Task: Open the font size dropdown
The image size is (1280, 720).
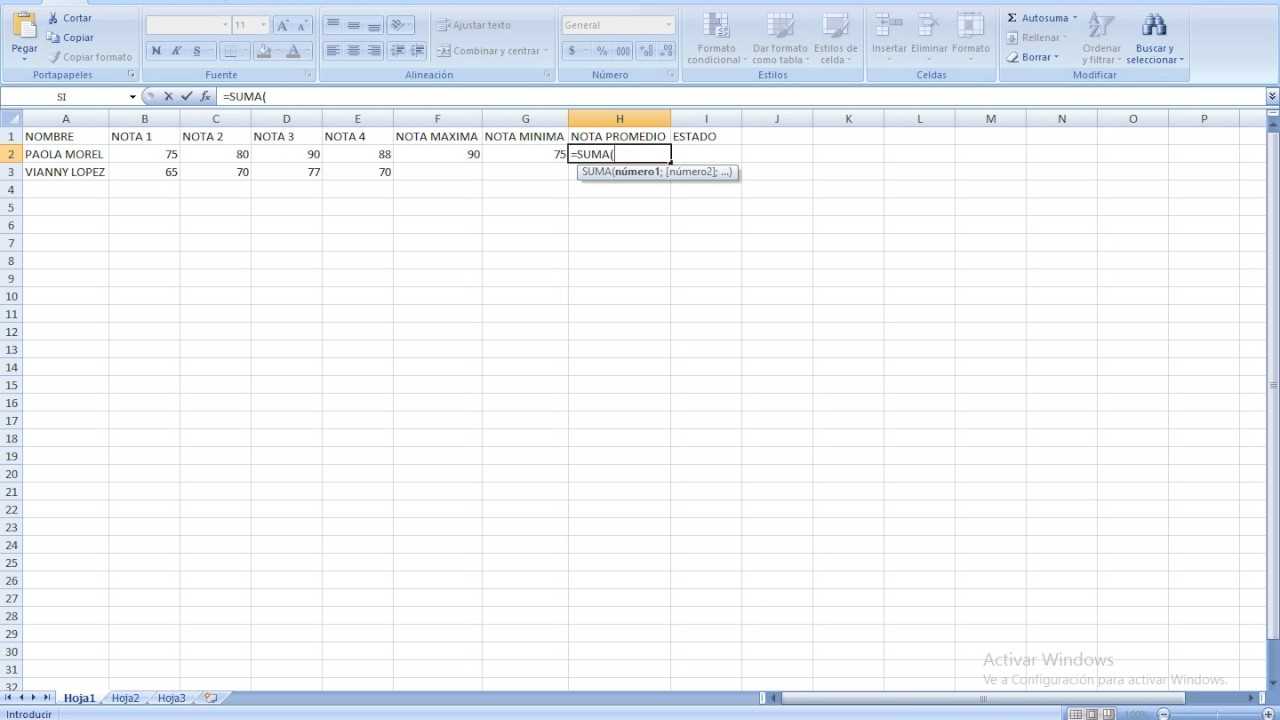Action: click(x=264, y=25)
